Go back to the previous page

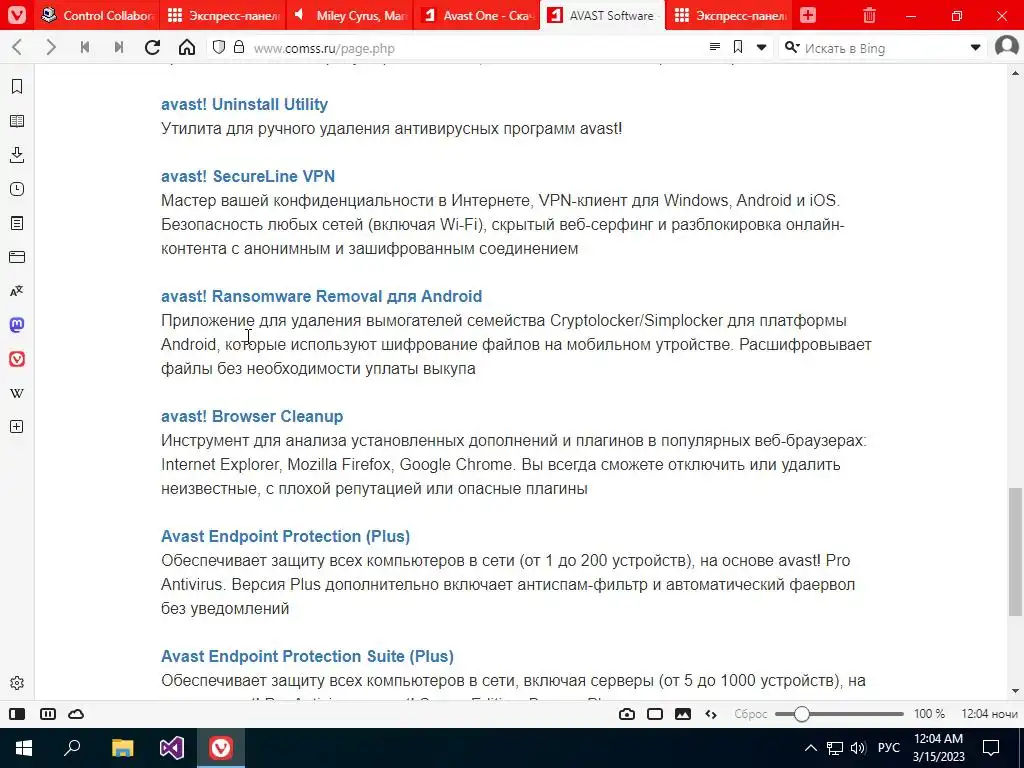(18, 48)
